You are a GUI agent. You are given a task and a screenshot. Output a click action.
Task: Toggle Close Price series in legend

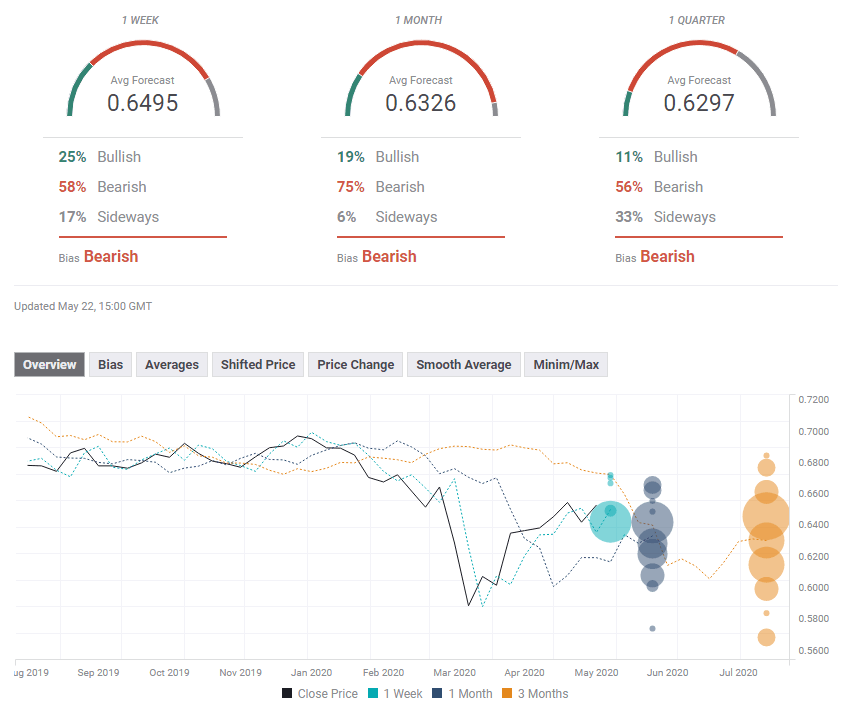click(x=319, y=693)
